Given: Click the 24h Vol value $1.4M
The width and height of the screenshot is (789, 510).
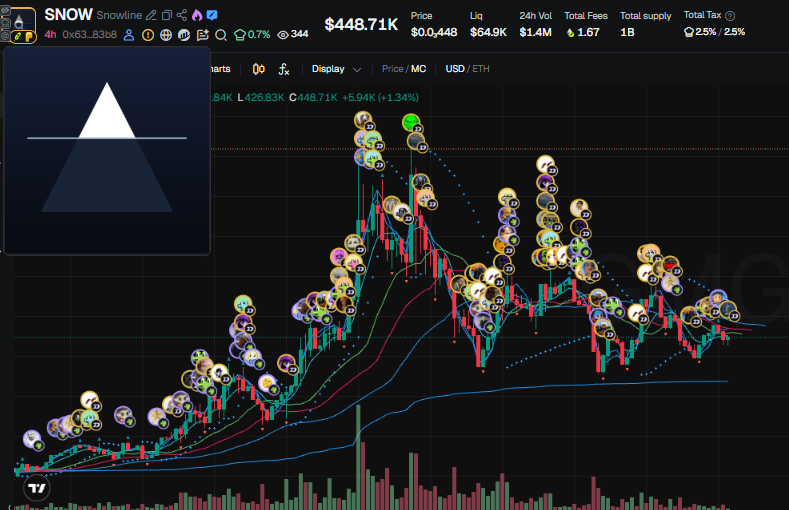Looking at the screenshot, I should pyautogui.click(x=535, y=33).
